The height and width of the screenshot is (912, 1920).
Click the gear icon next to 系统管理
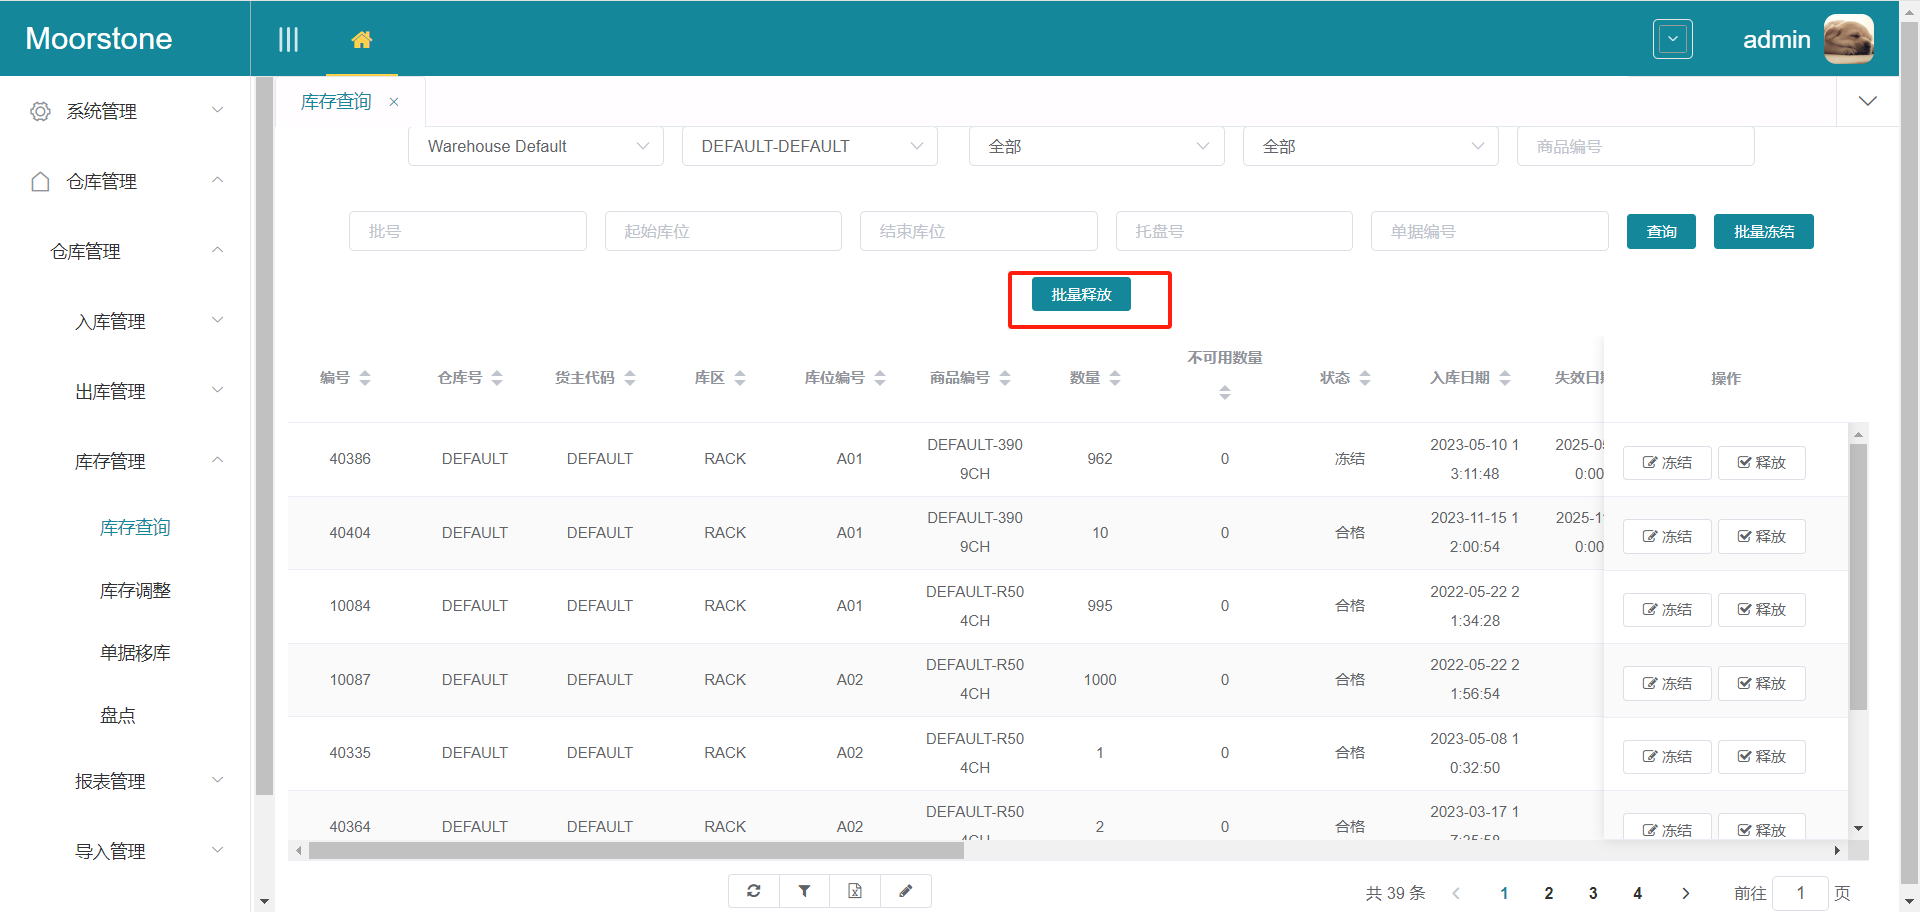tap(40, 111)
